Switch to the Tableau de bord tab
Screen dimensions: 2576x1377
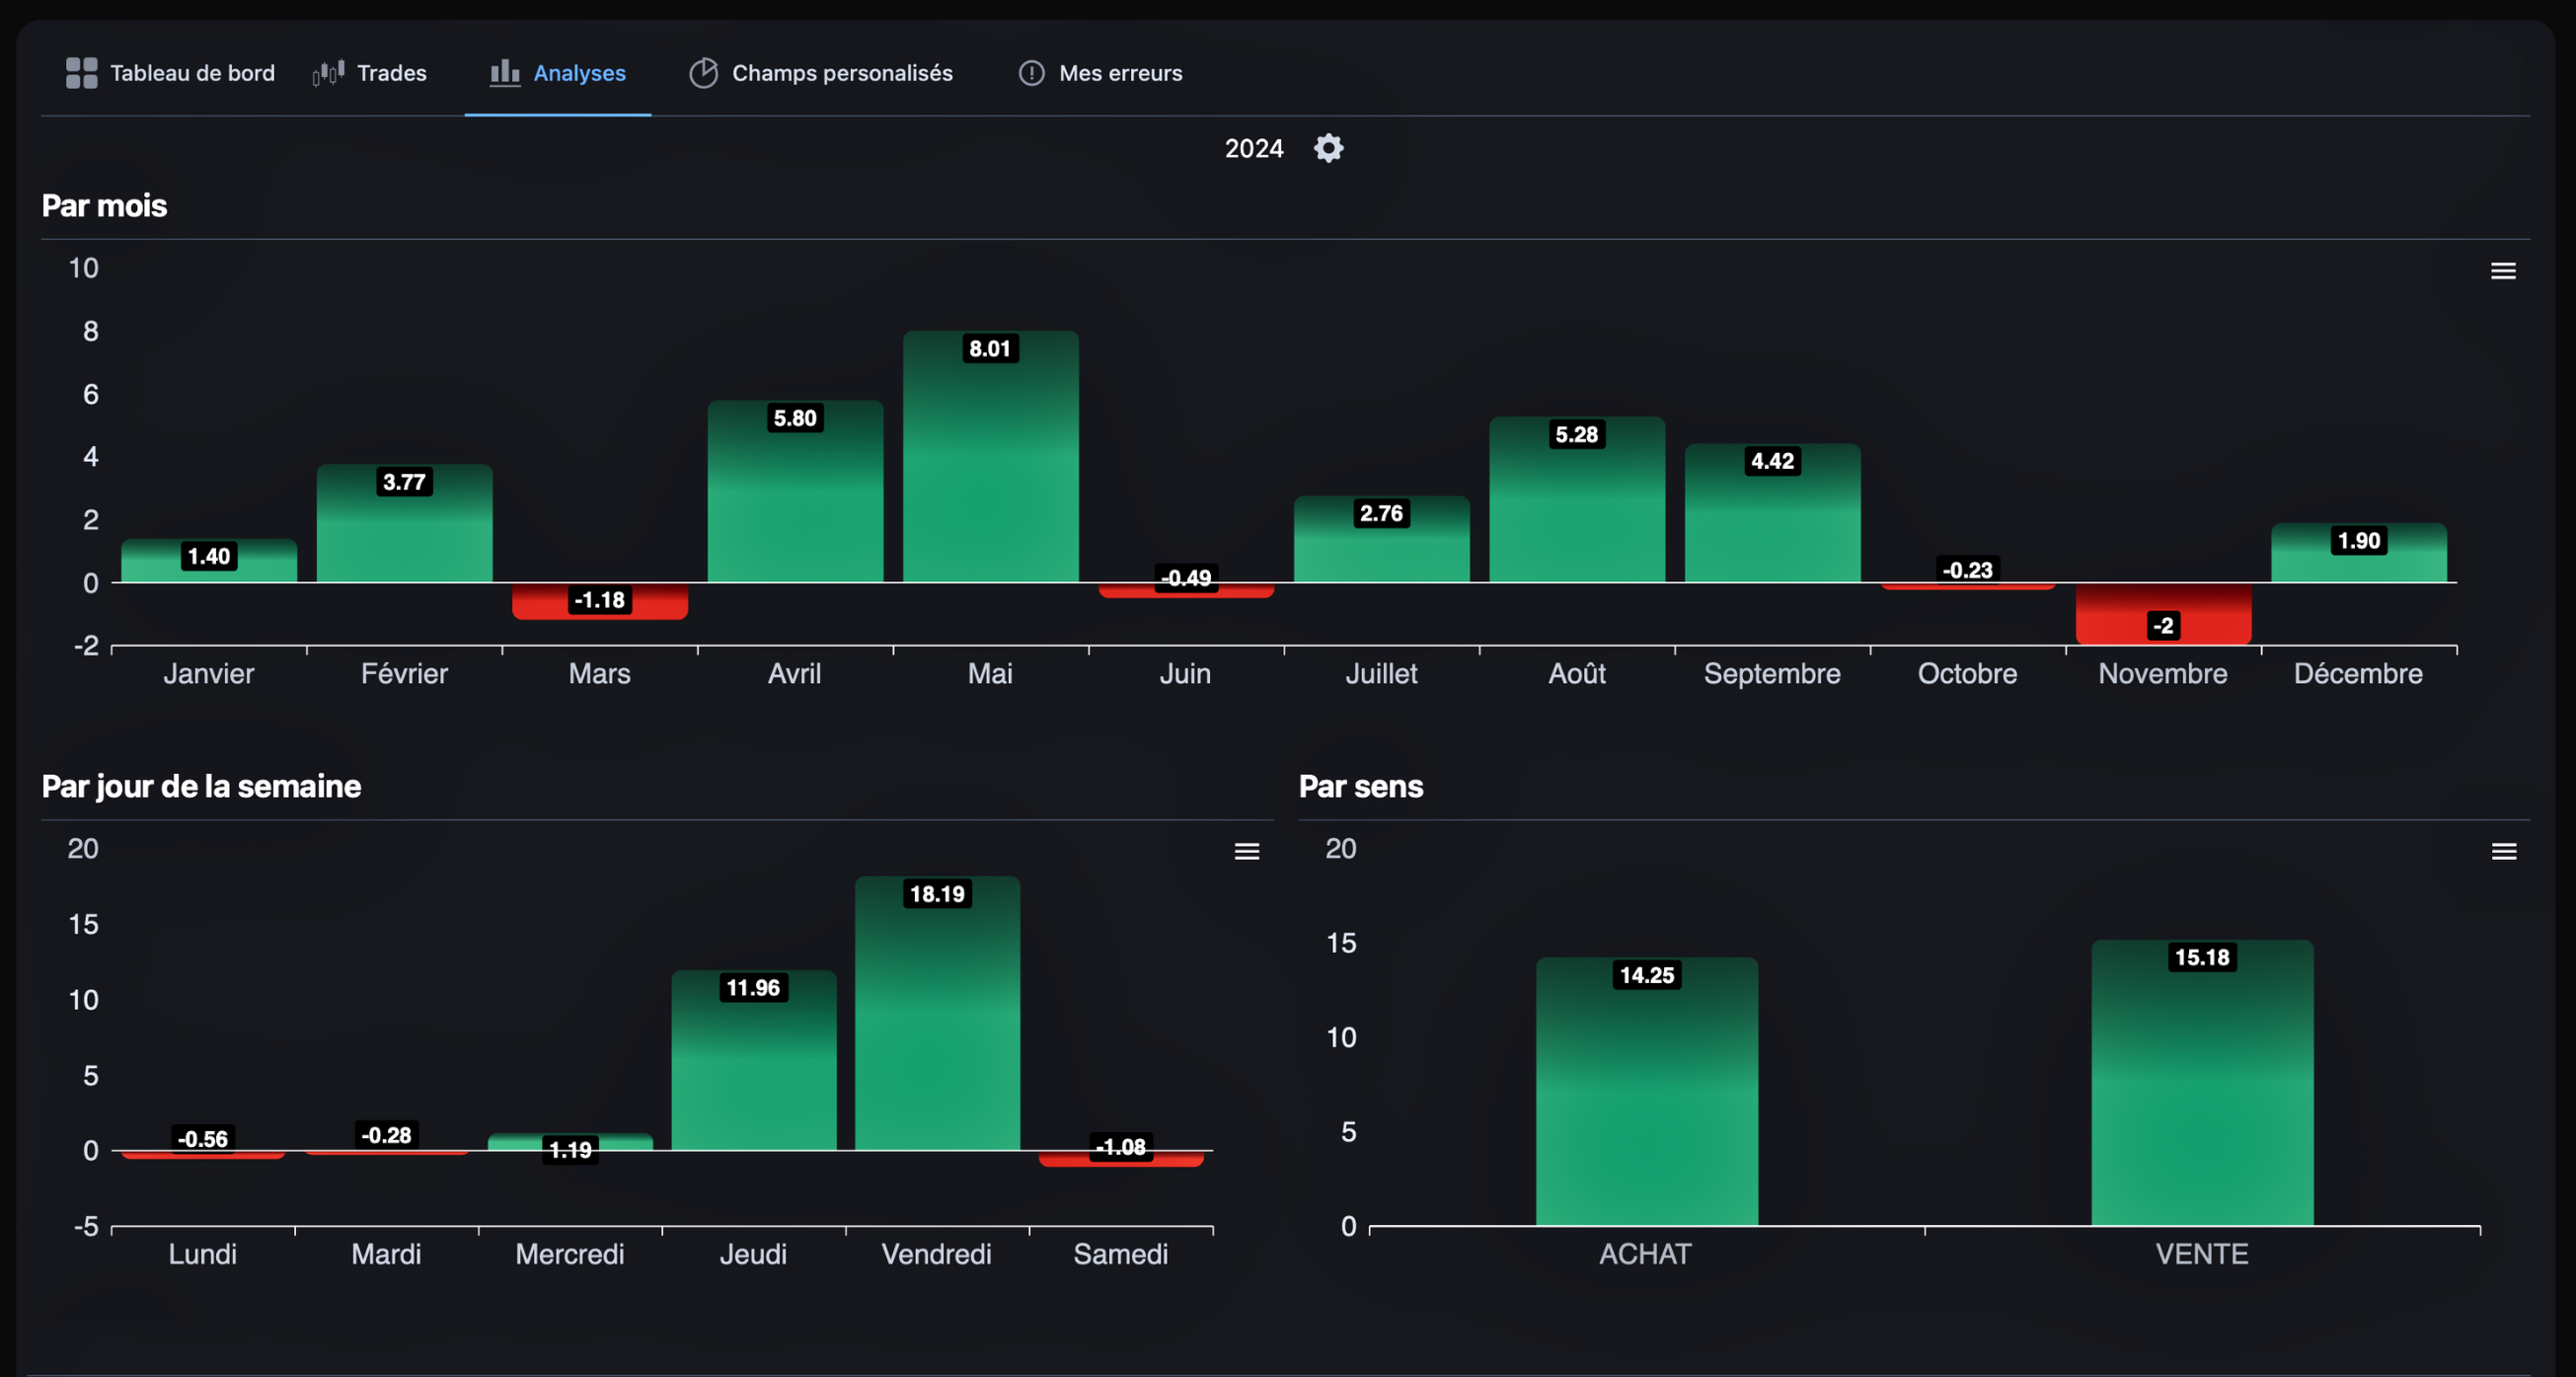pos(192,73)
